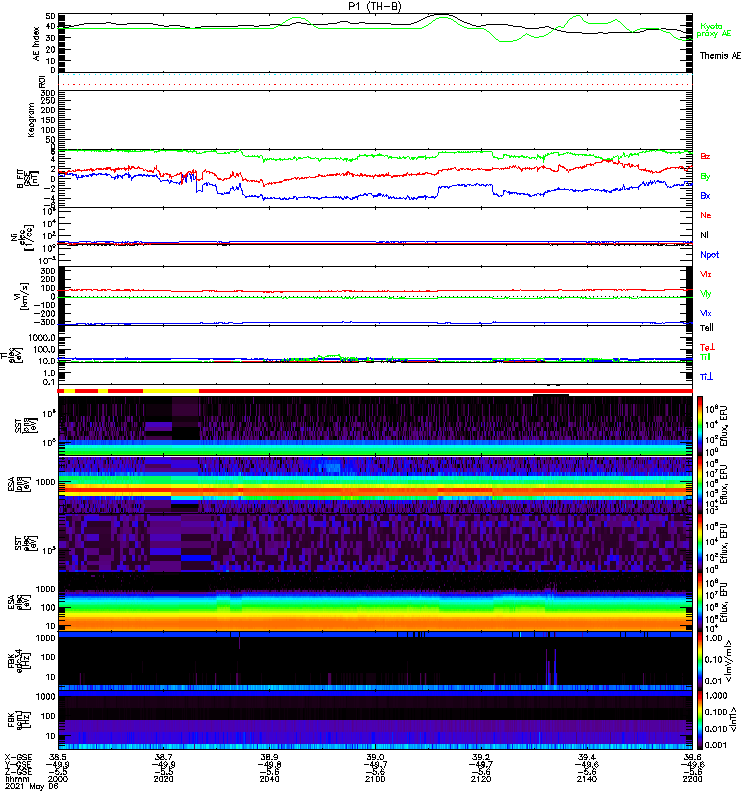This screenshot has width=750, height=800.
Task: Select the black 'Tell' legend label
Action: pyautogui.click(x=707, y=328)
